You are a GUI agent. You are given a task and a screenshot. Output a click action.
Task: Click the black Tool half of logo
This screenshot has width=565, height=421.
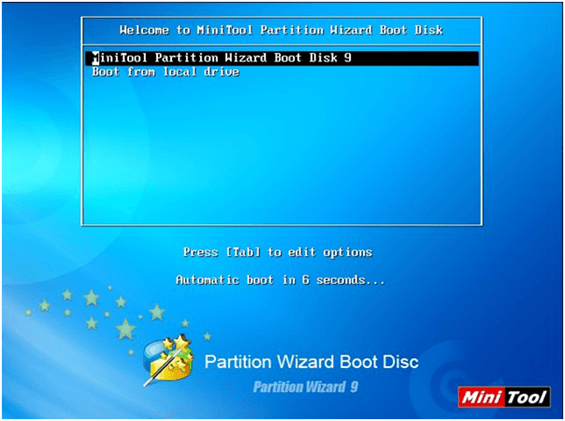(528, 397)
